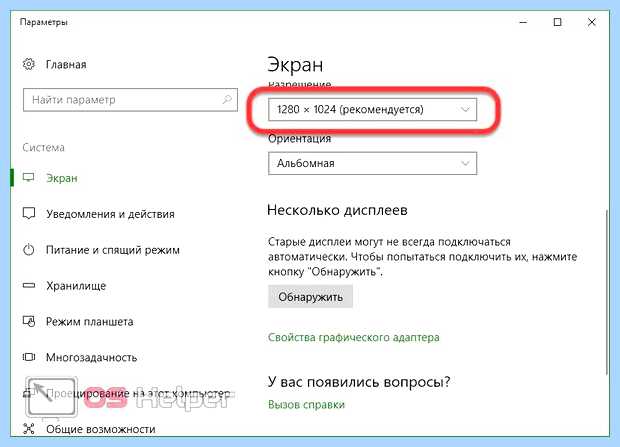Image resolution: width=620 pixels, height=447 pixels.
Task: Click the storage drive icon beside Хранилище
Action: tap(29, 285)
